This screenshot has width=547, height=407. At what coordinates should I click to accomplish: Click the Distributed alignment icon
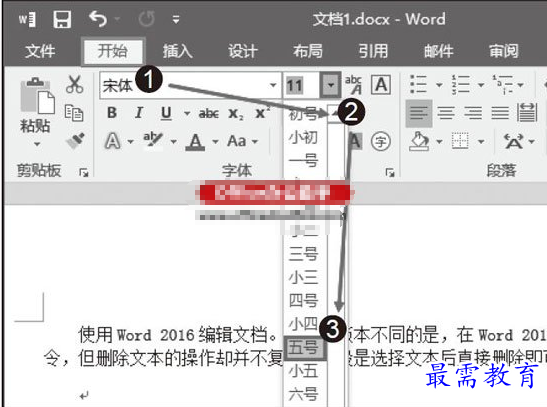click(527, 113)
